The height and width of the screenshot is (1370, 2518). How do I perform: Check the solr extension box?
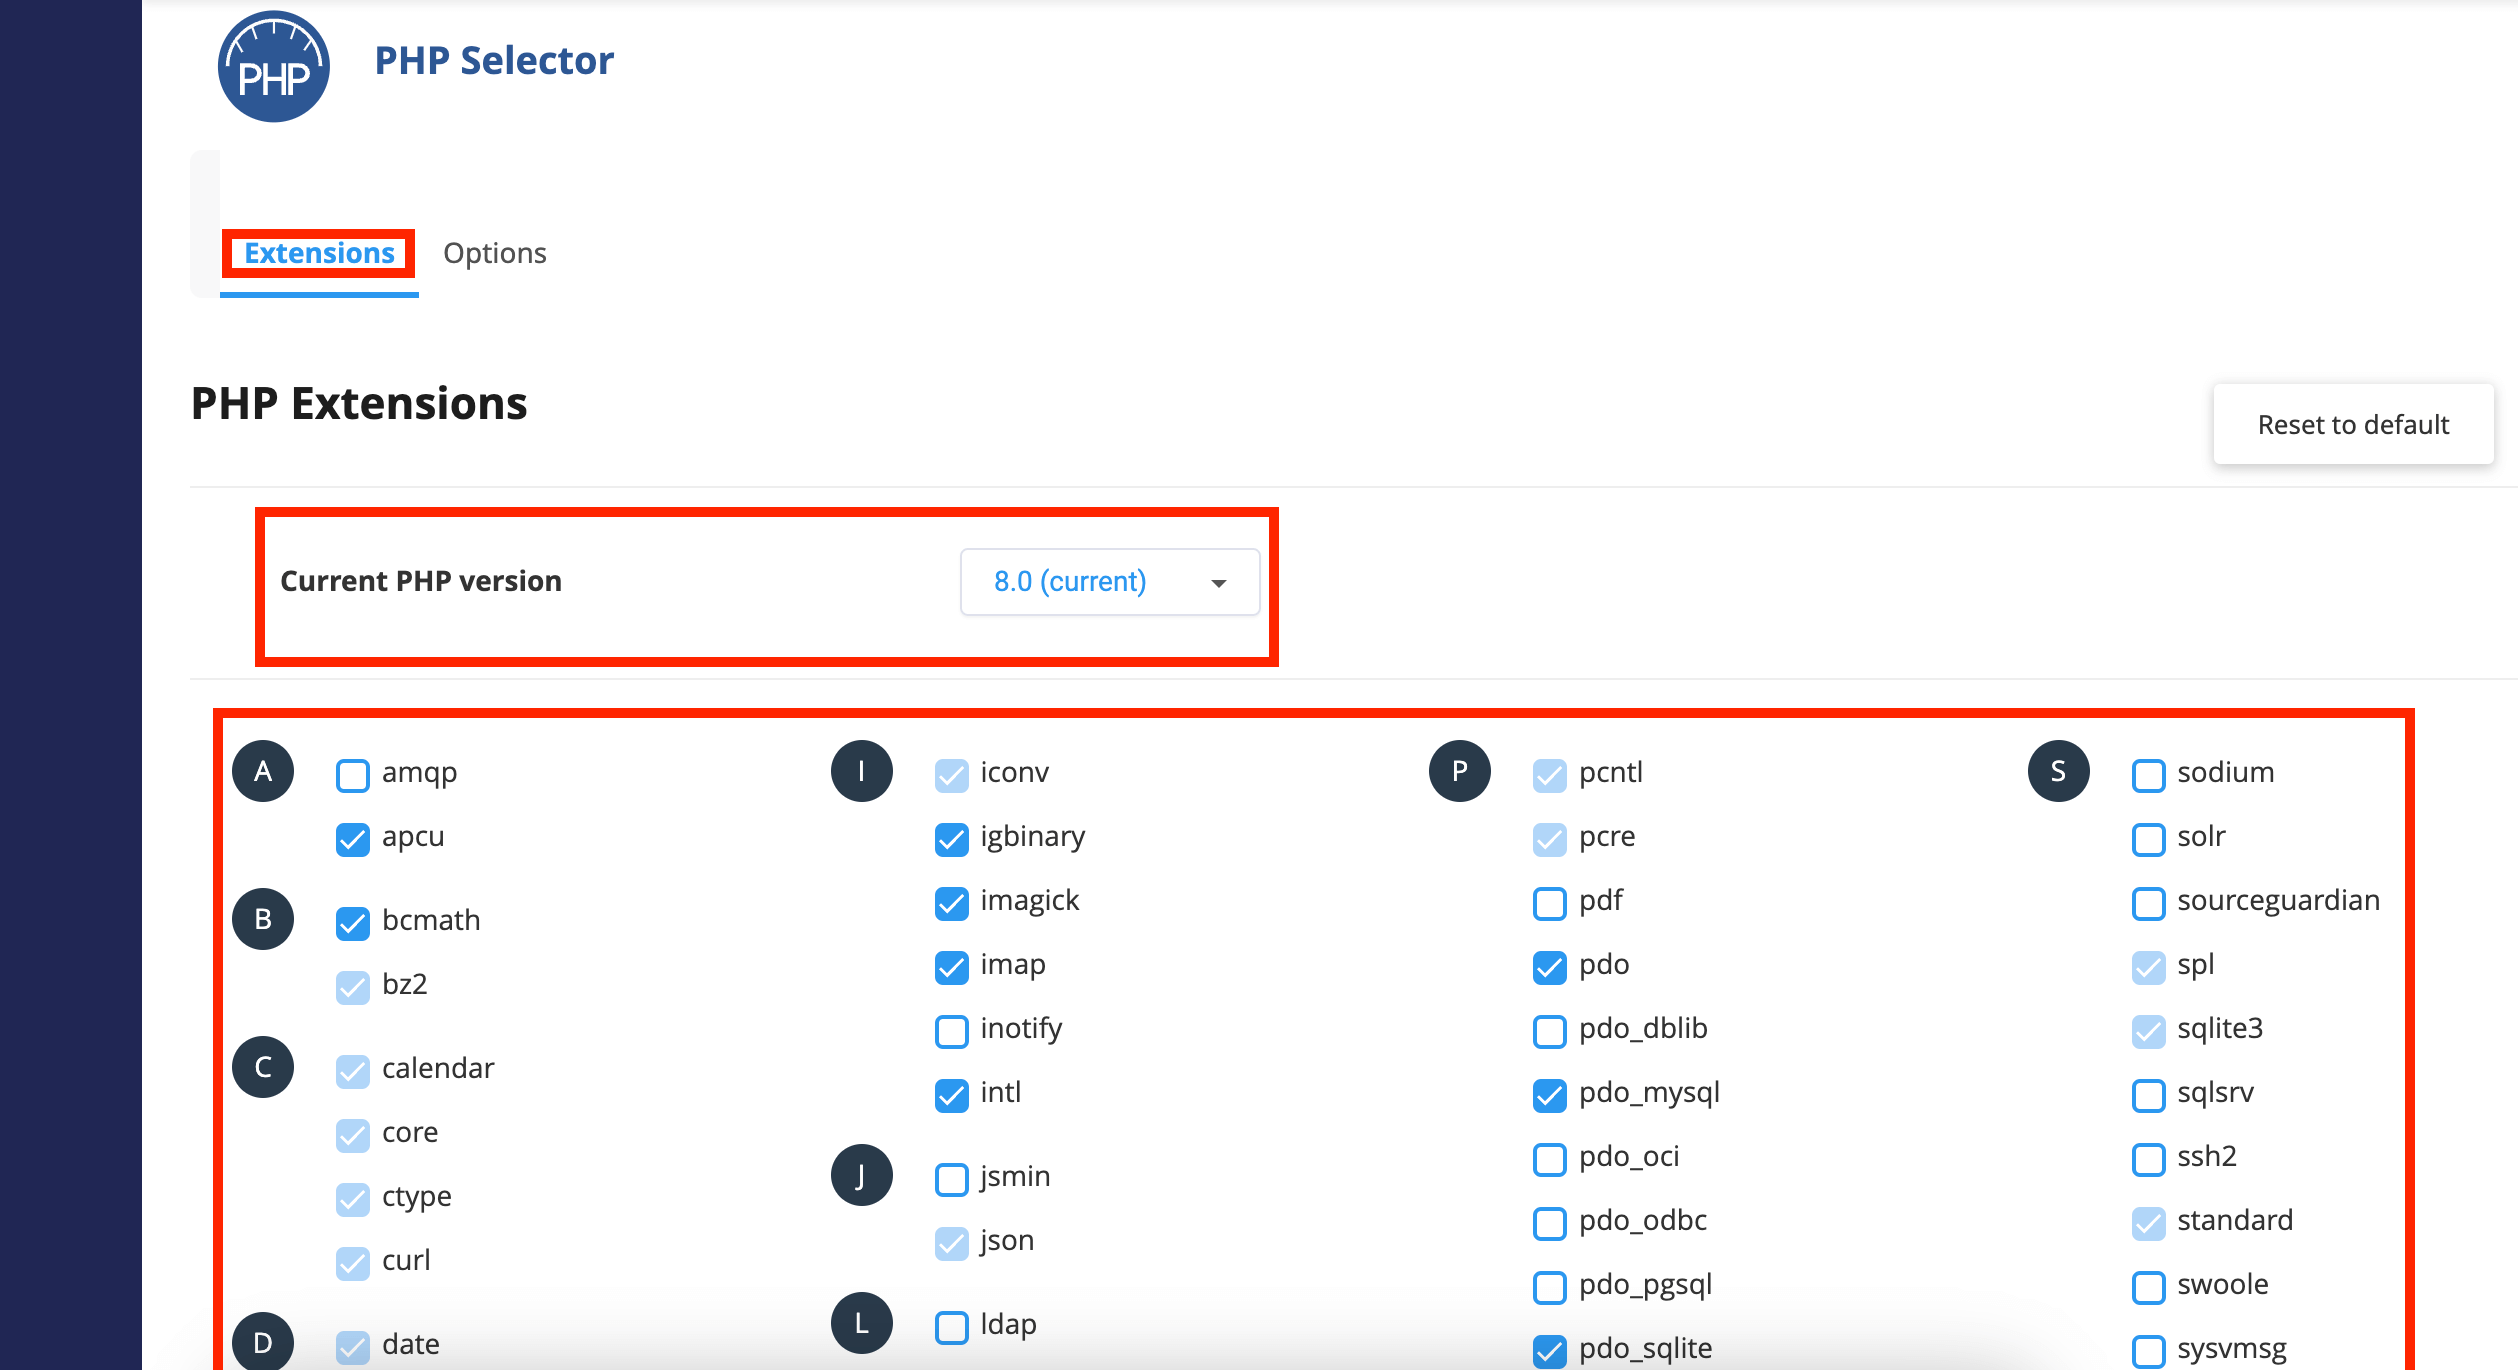tap(2149, 839)
